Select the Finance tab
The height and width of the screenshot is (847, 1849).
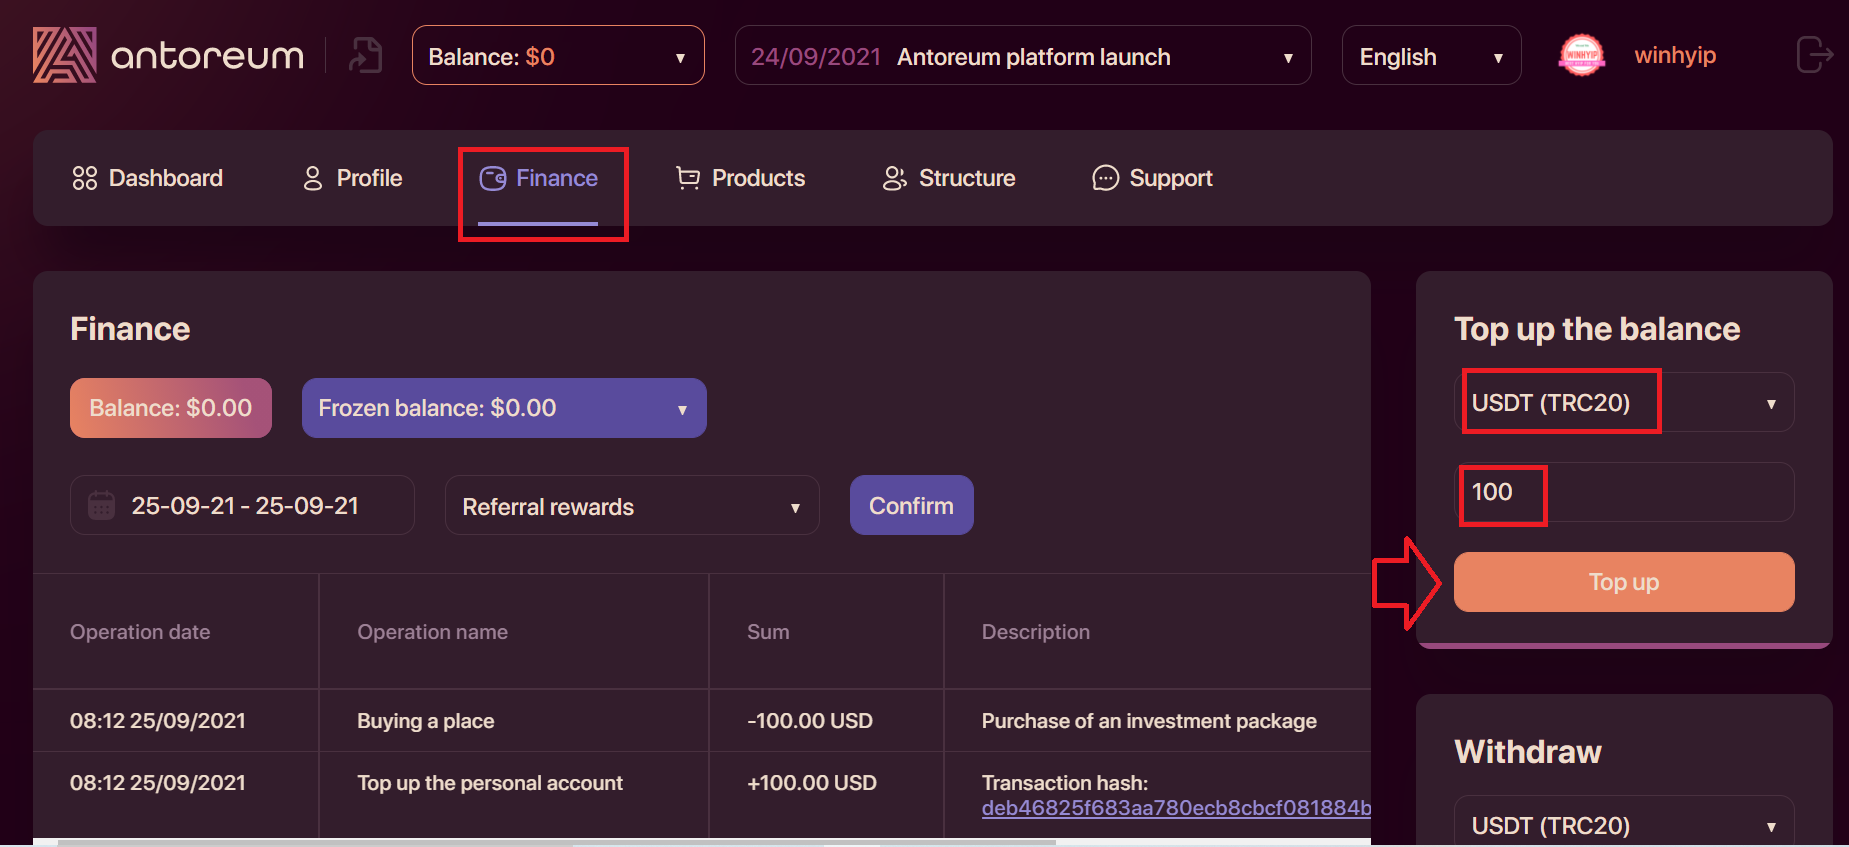(x=539, y=178)
